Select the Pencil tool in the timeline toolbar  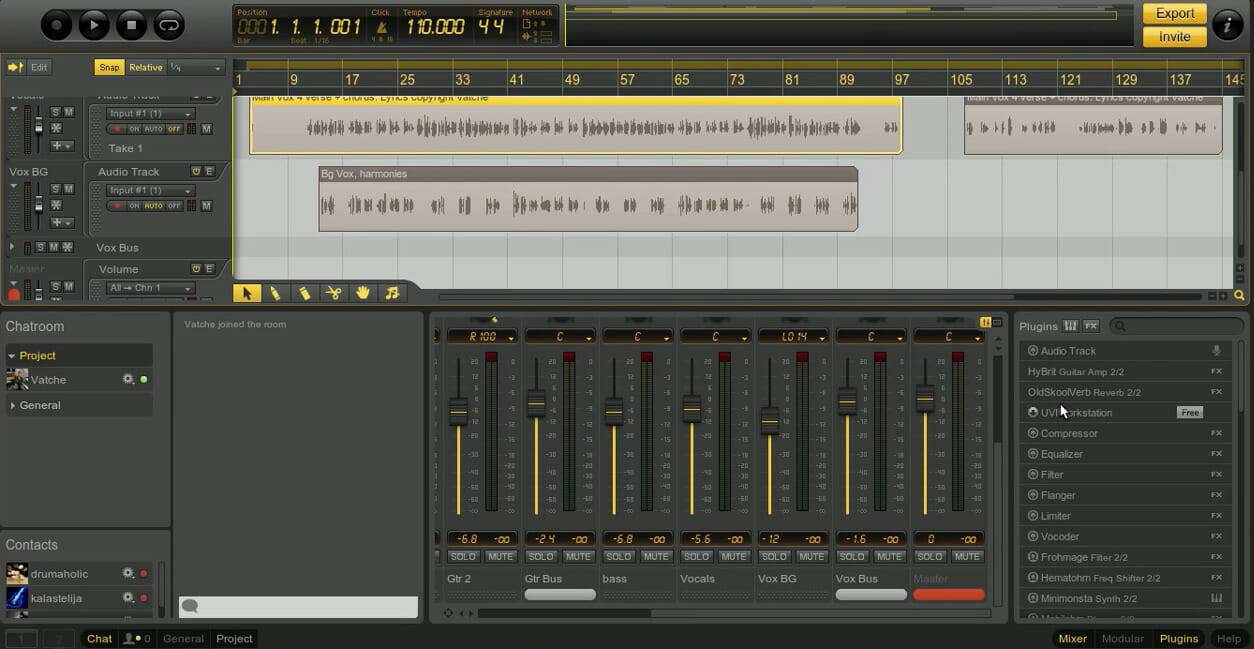coord(275,292)
